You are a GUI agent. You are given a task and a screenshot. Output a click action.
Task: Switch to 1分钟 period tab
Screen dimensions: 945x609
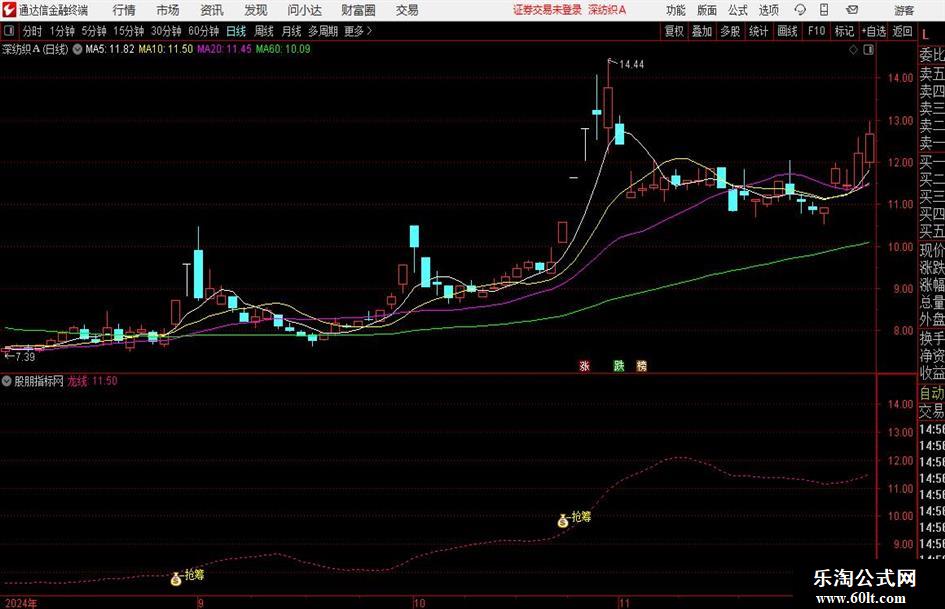[61, 31]
